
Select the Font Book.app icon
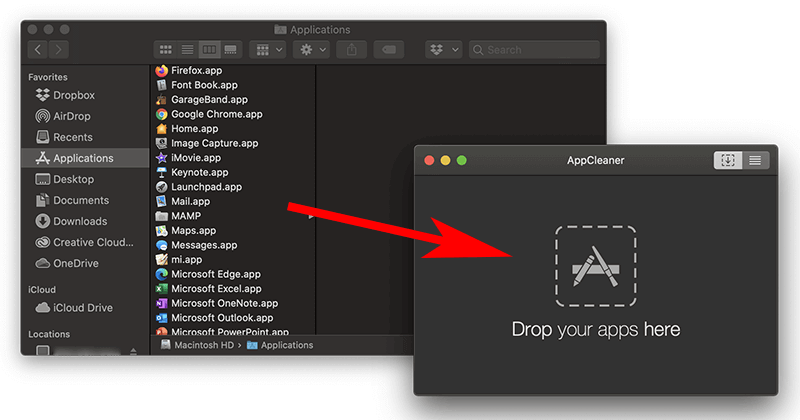pyautogui.click(x=162, y=85)
